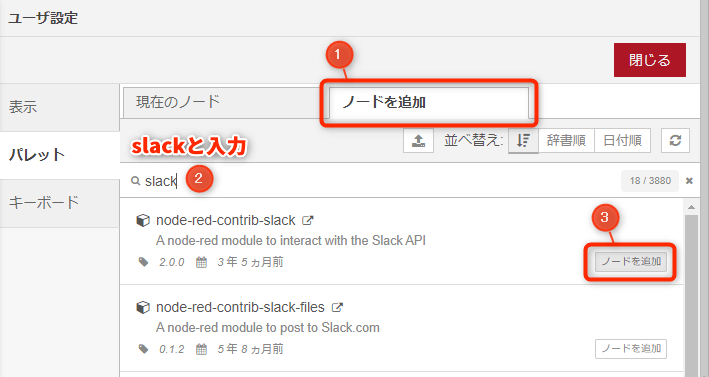
Task: Click the upload module icon button
Action: click(x=418, y=141)
